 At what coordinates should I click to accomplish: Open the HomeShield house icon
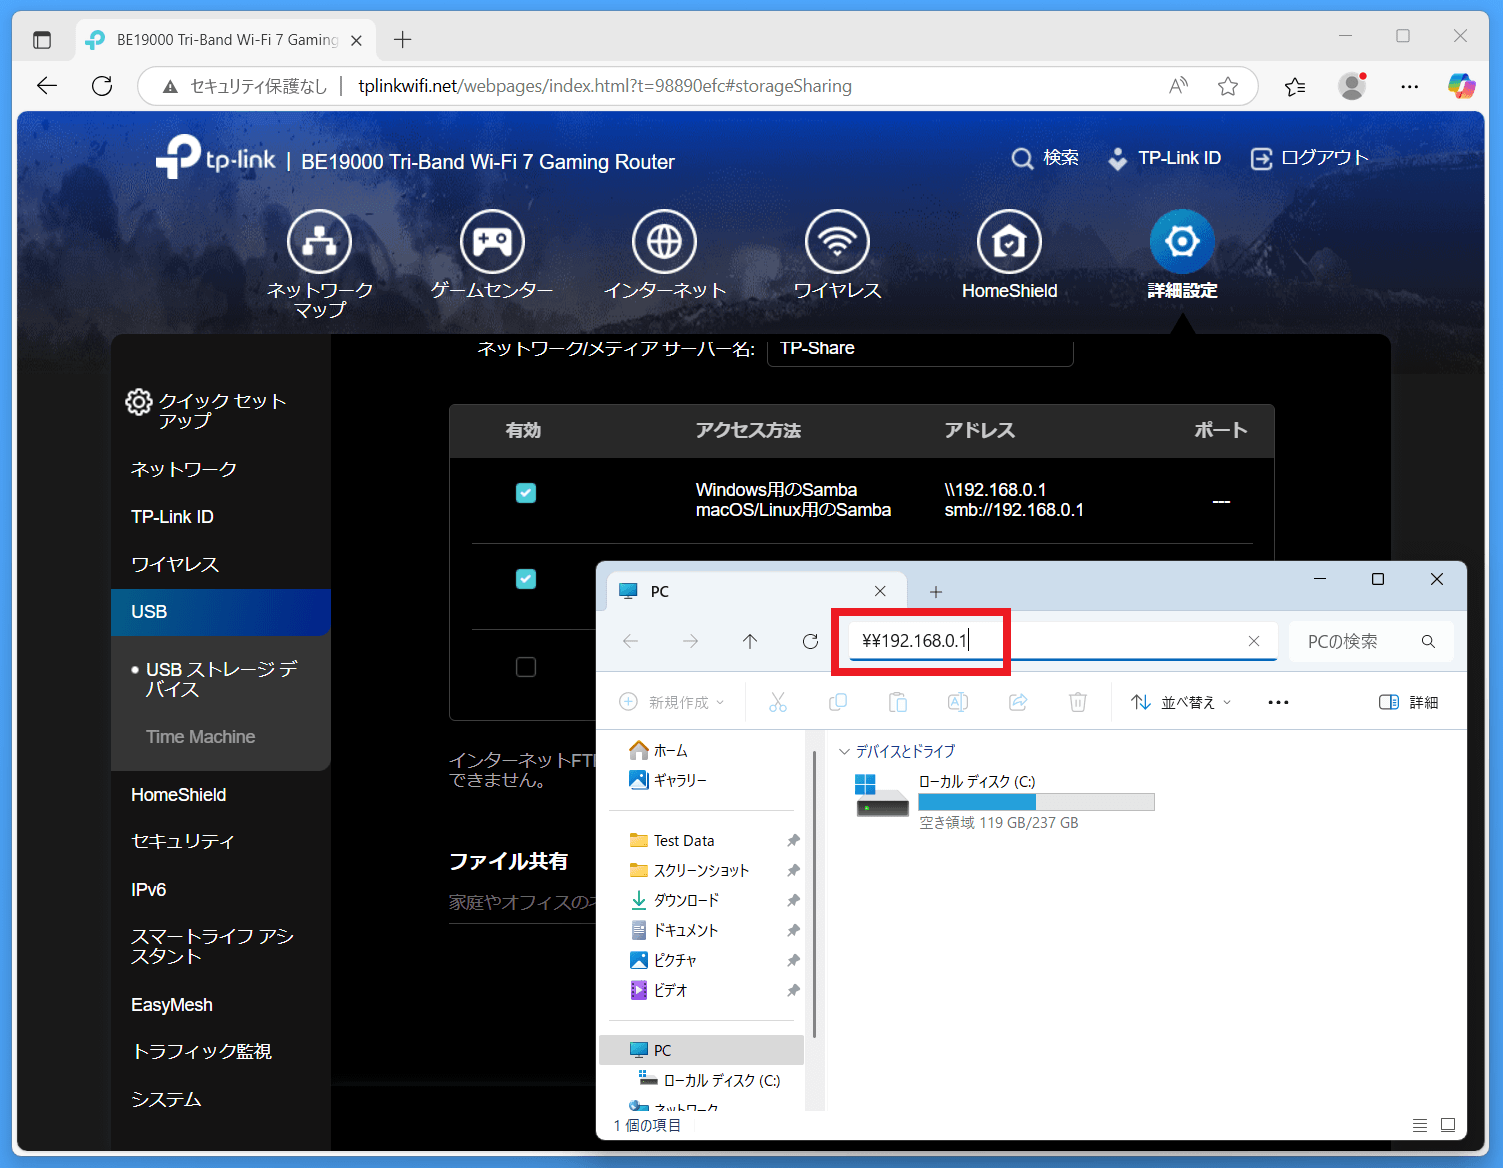(1009, 241)
